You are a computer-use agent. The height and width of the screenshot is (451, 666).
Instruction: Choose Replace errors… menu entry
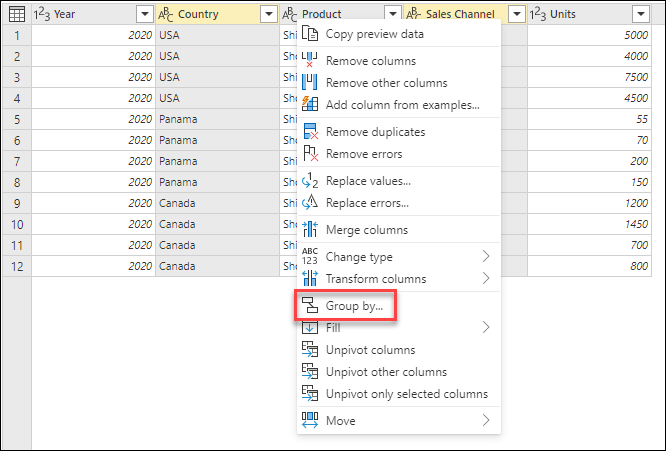tap(399, 203)
